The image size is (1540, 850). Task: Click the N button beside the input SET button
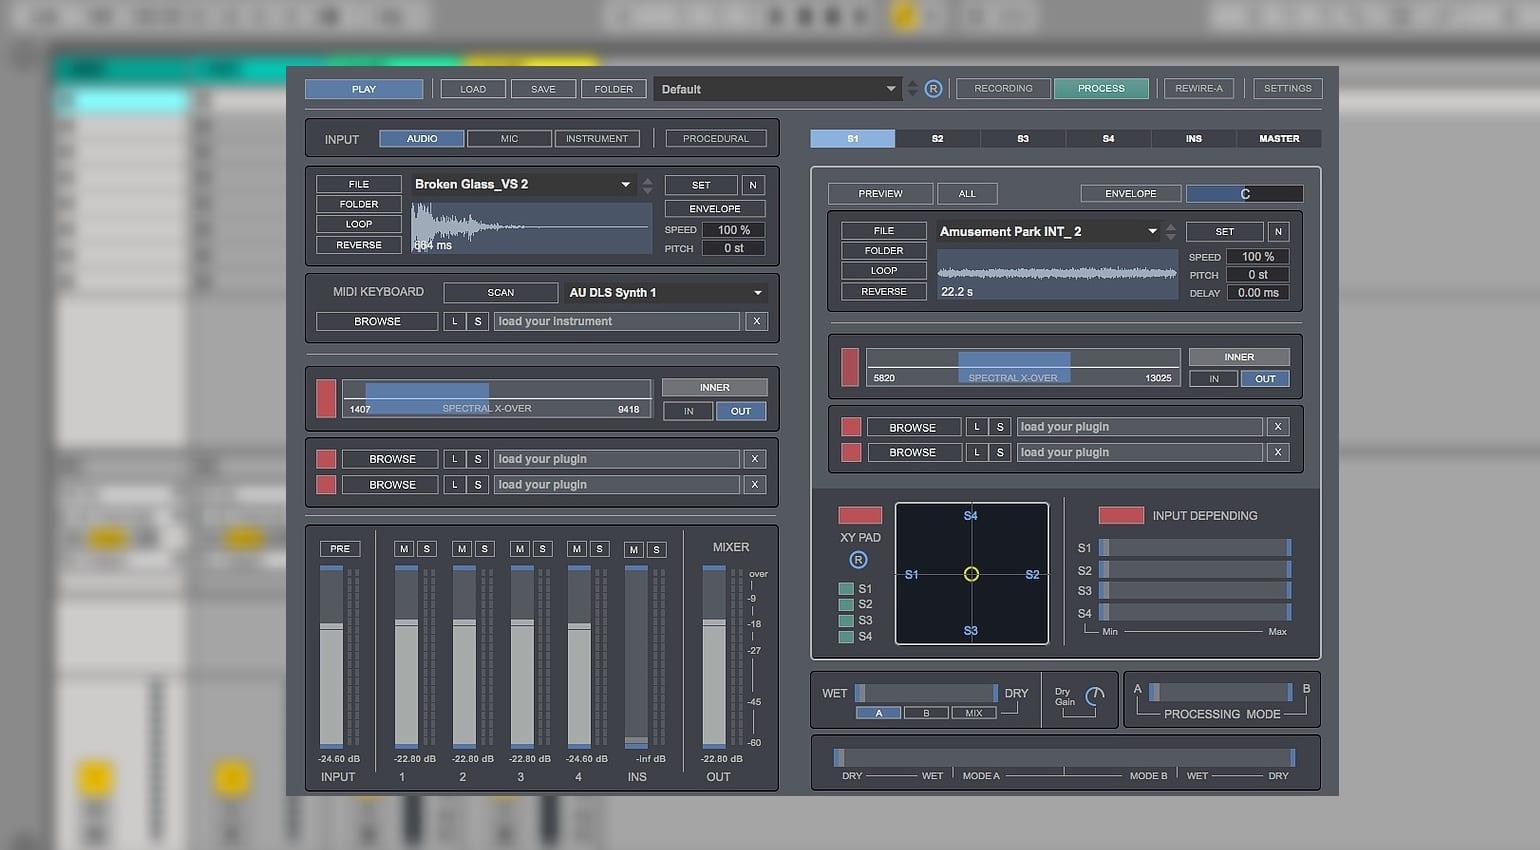point(753,185)
